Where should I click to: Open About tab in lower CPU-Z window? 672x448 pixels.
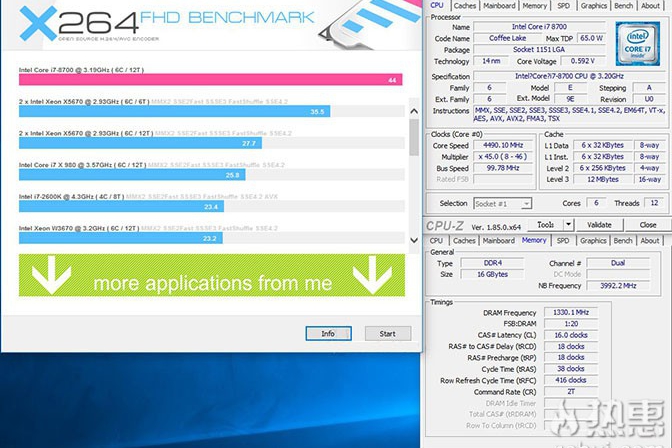(x=650, y=241)
